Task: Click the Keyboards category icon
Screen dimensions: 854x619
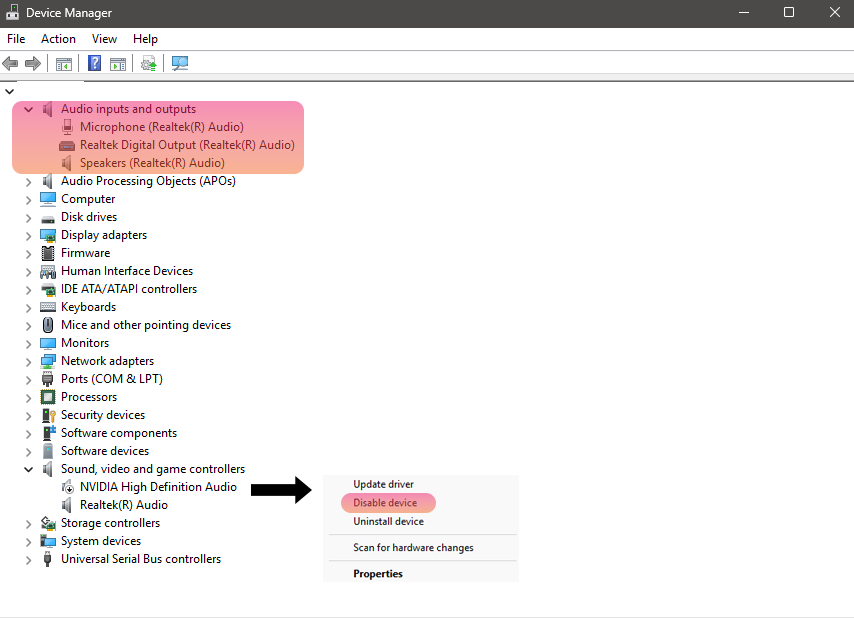Action: [48, 307]
